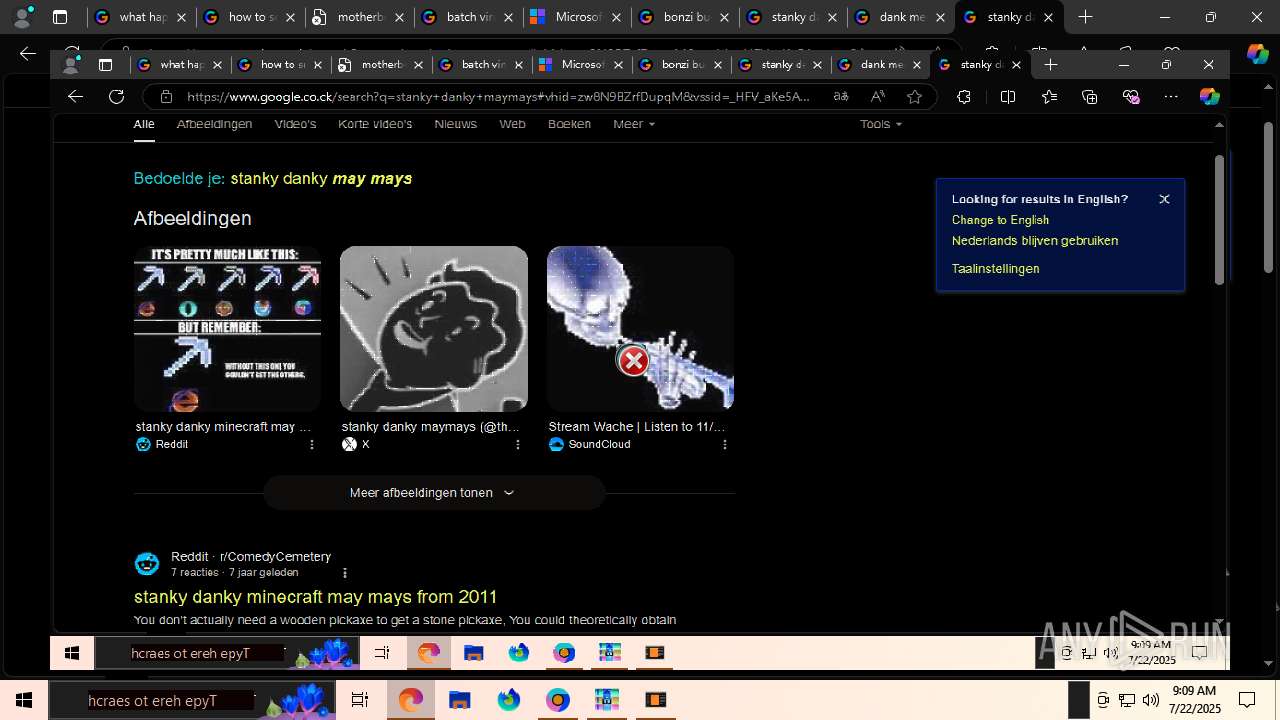
Task: Open Collections icon in front window toolbar
Action: tap(1090, 96)
